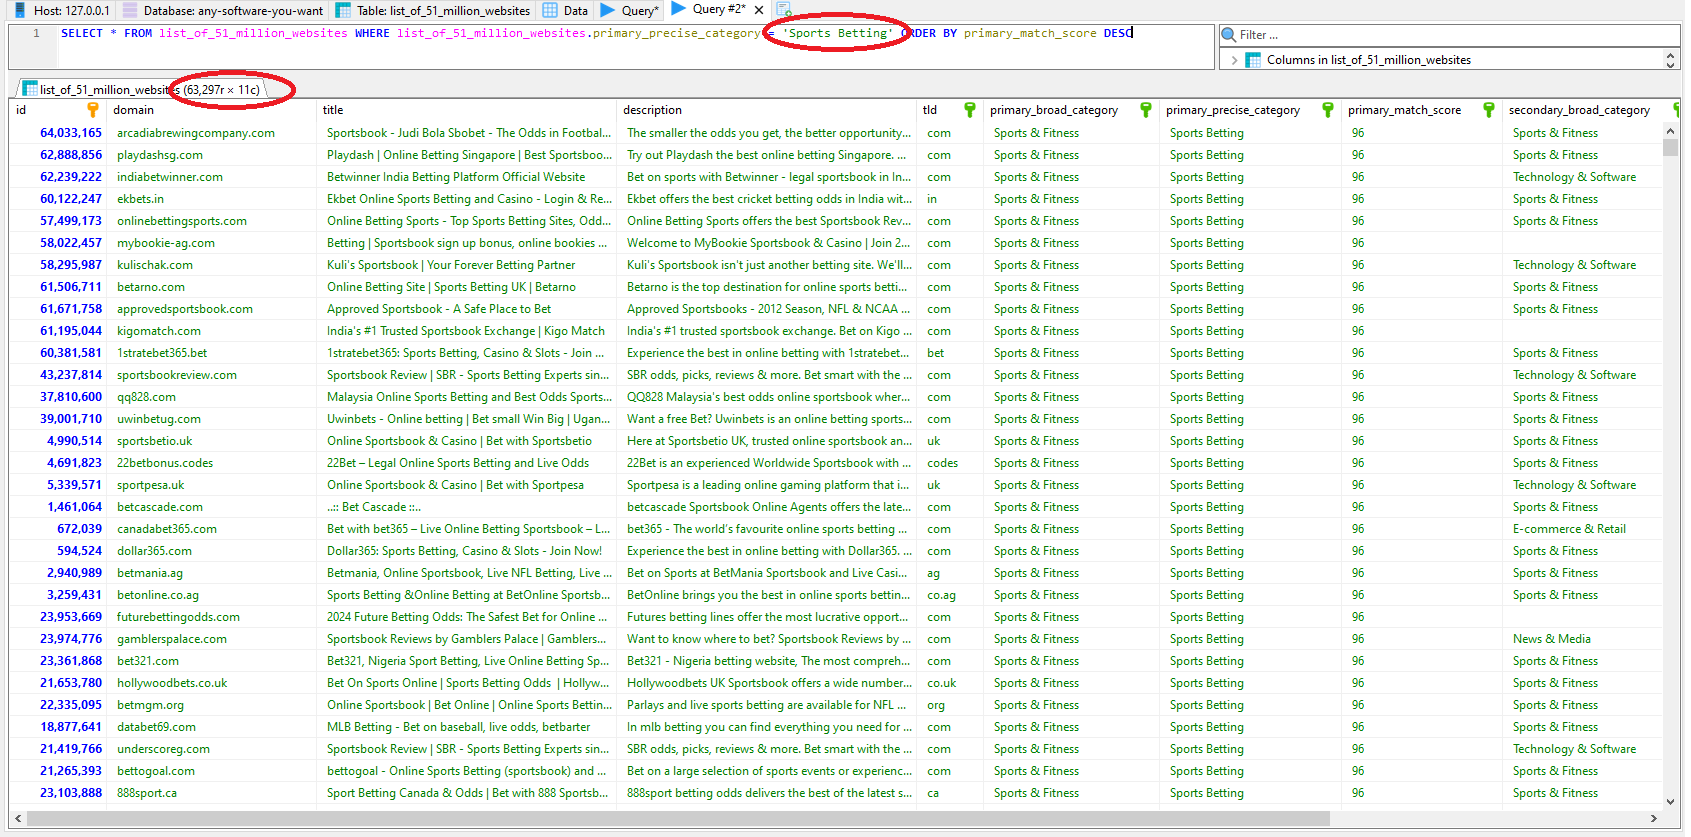Switch to the Data tab
This screenshot has width=1691, height=837.
(565, 10)
